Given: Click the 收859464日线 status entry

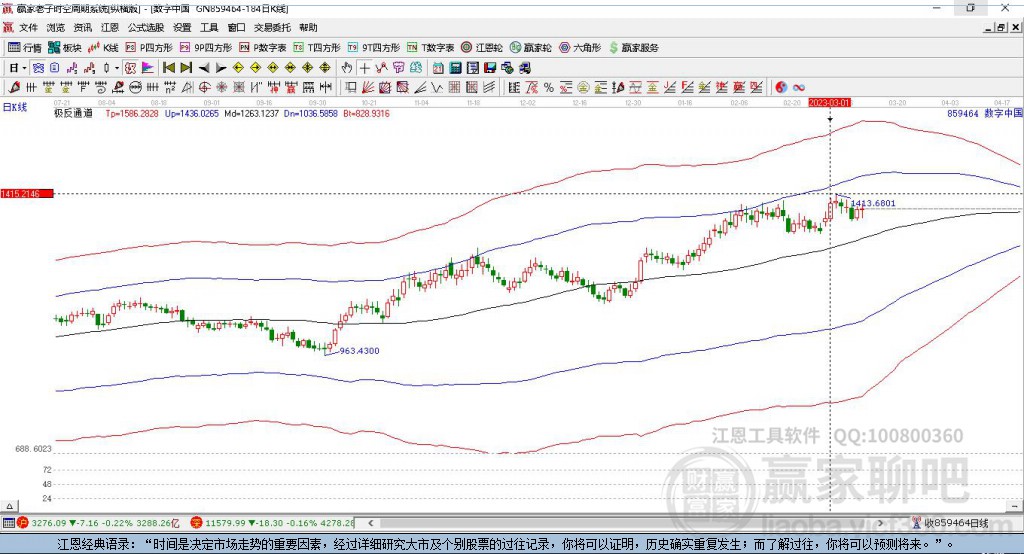Looking at the screenshot, I should point(950,523).
